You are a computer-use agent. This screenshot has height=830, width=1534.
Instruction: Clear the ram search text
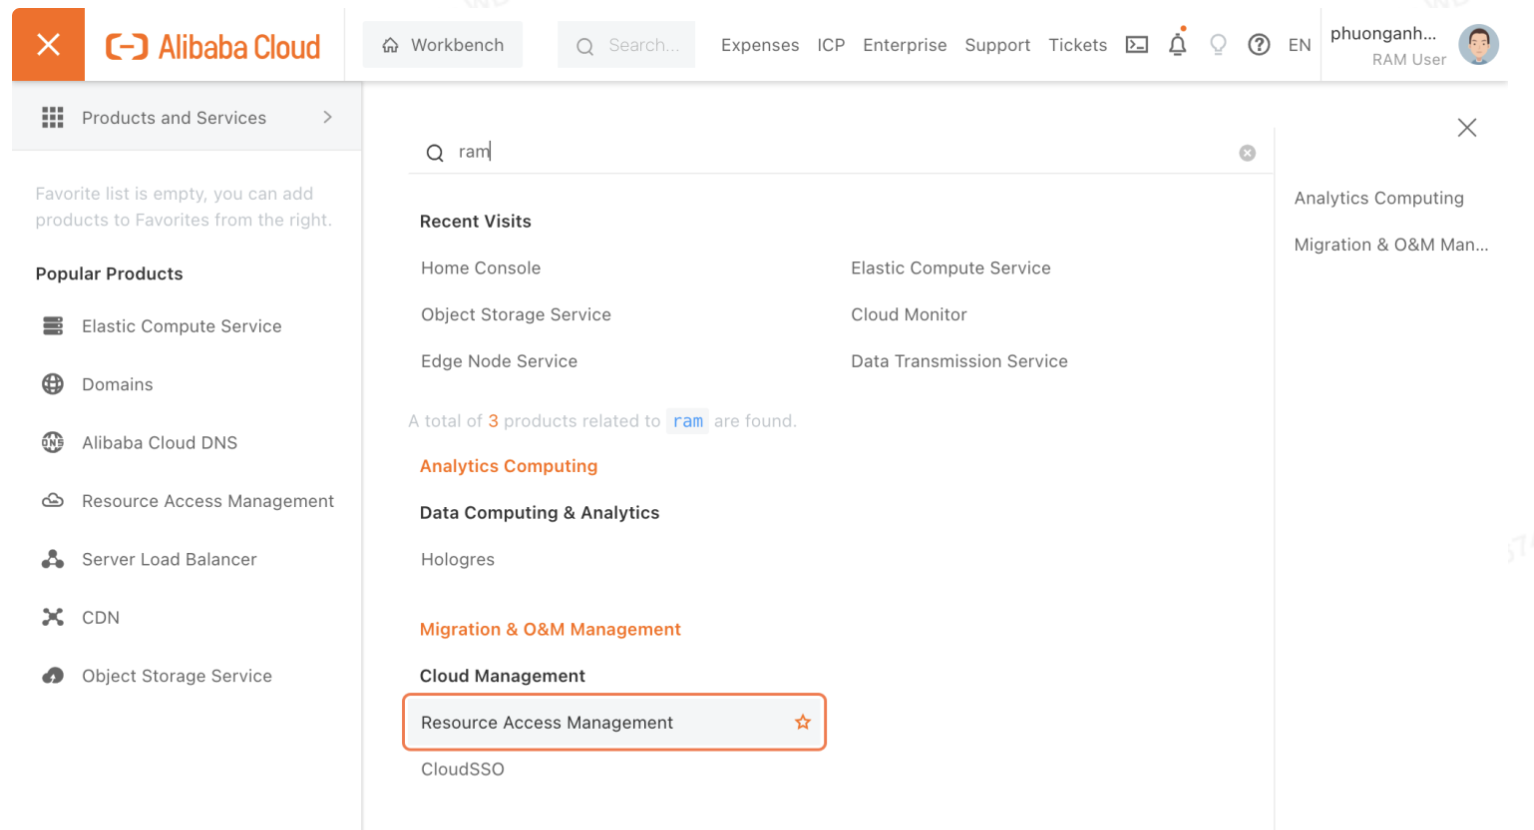point(1247,153)
